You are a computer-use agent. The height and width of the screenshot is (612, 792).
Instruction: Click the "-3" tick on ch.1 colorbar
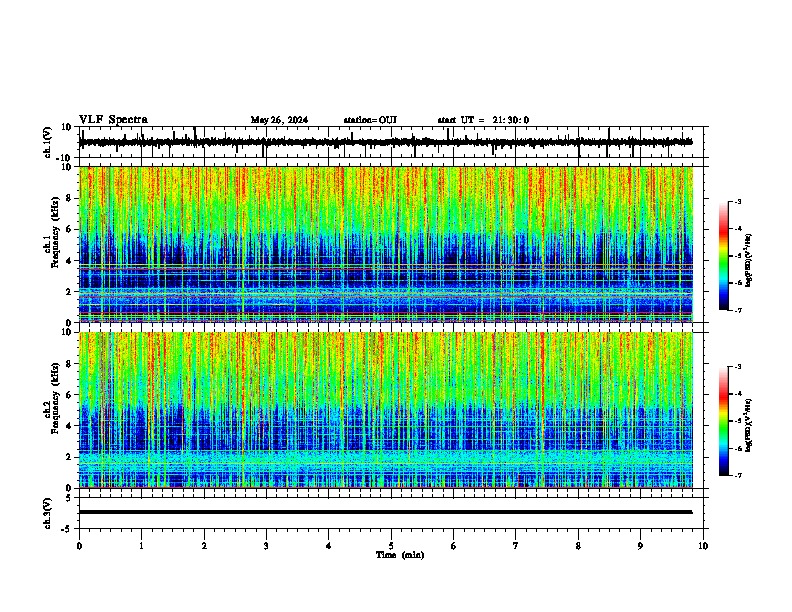pos(738,201)
